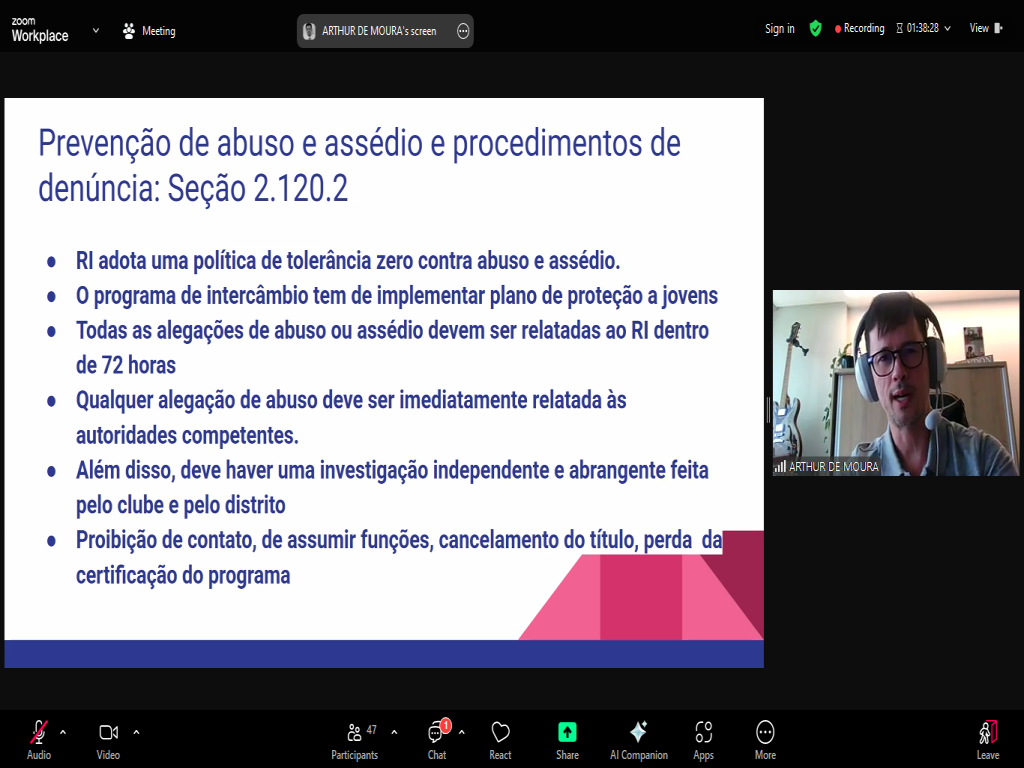
Task: Click the Leave meeting button
Action: (987, 737)
